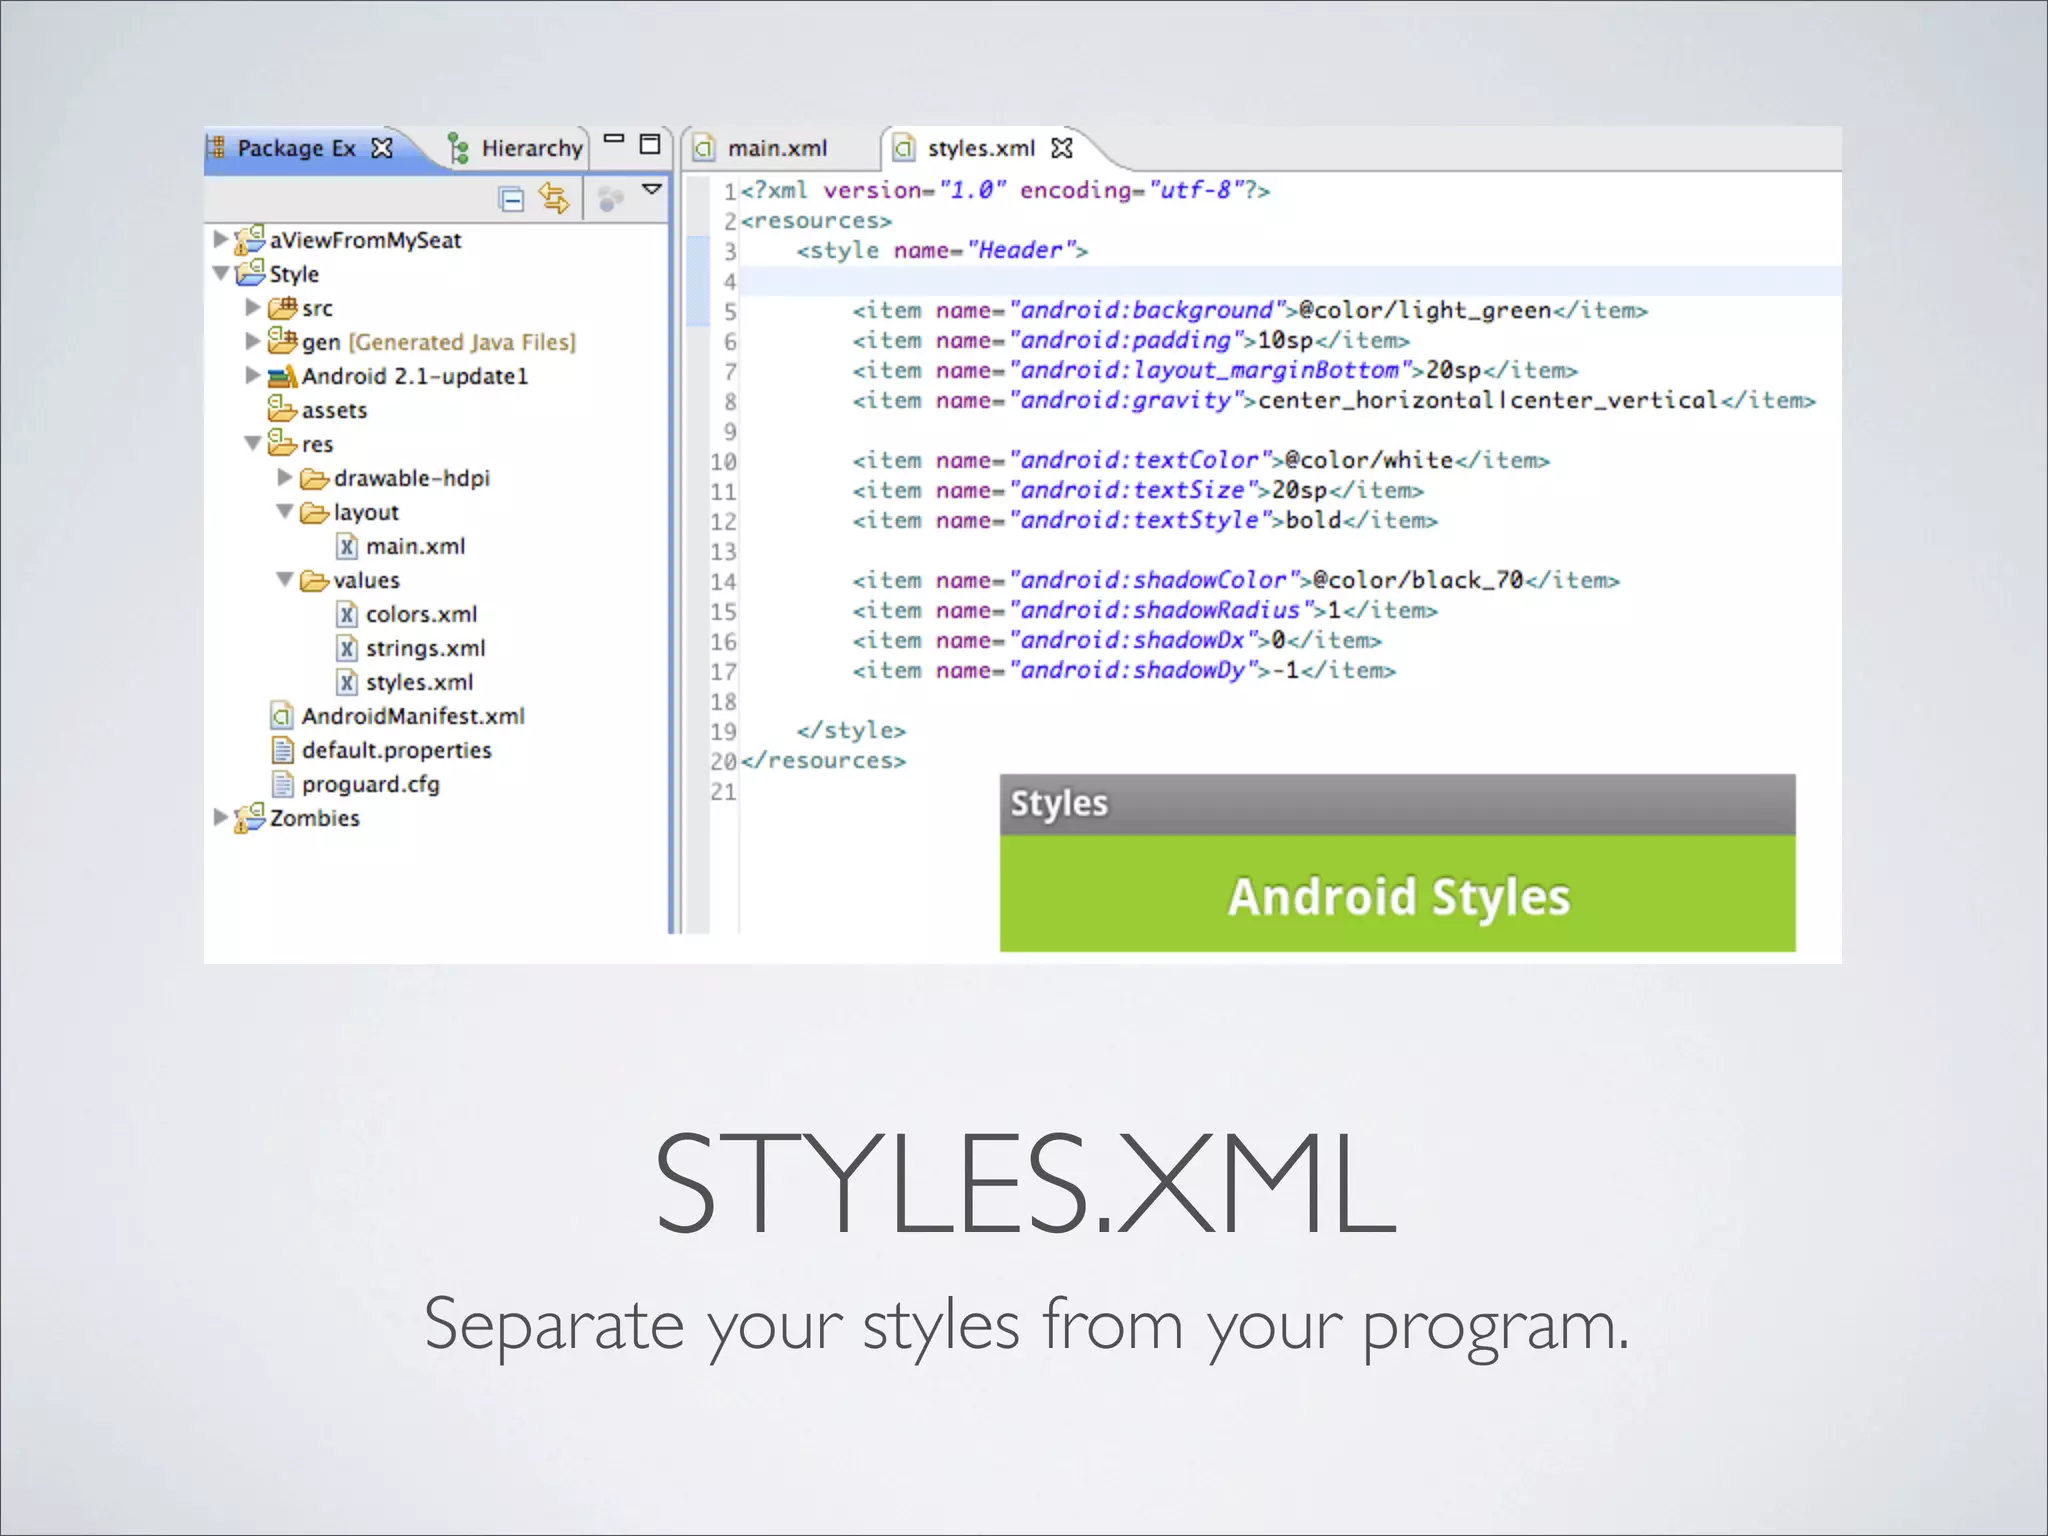Screen dimensions: 2048x1536
Task: Click the android:gravity item line
Action: pos(1334,400)
